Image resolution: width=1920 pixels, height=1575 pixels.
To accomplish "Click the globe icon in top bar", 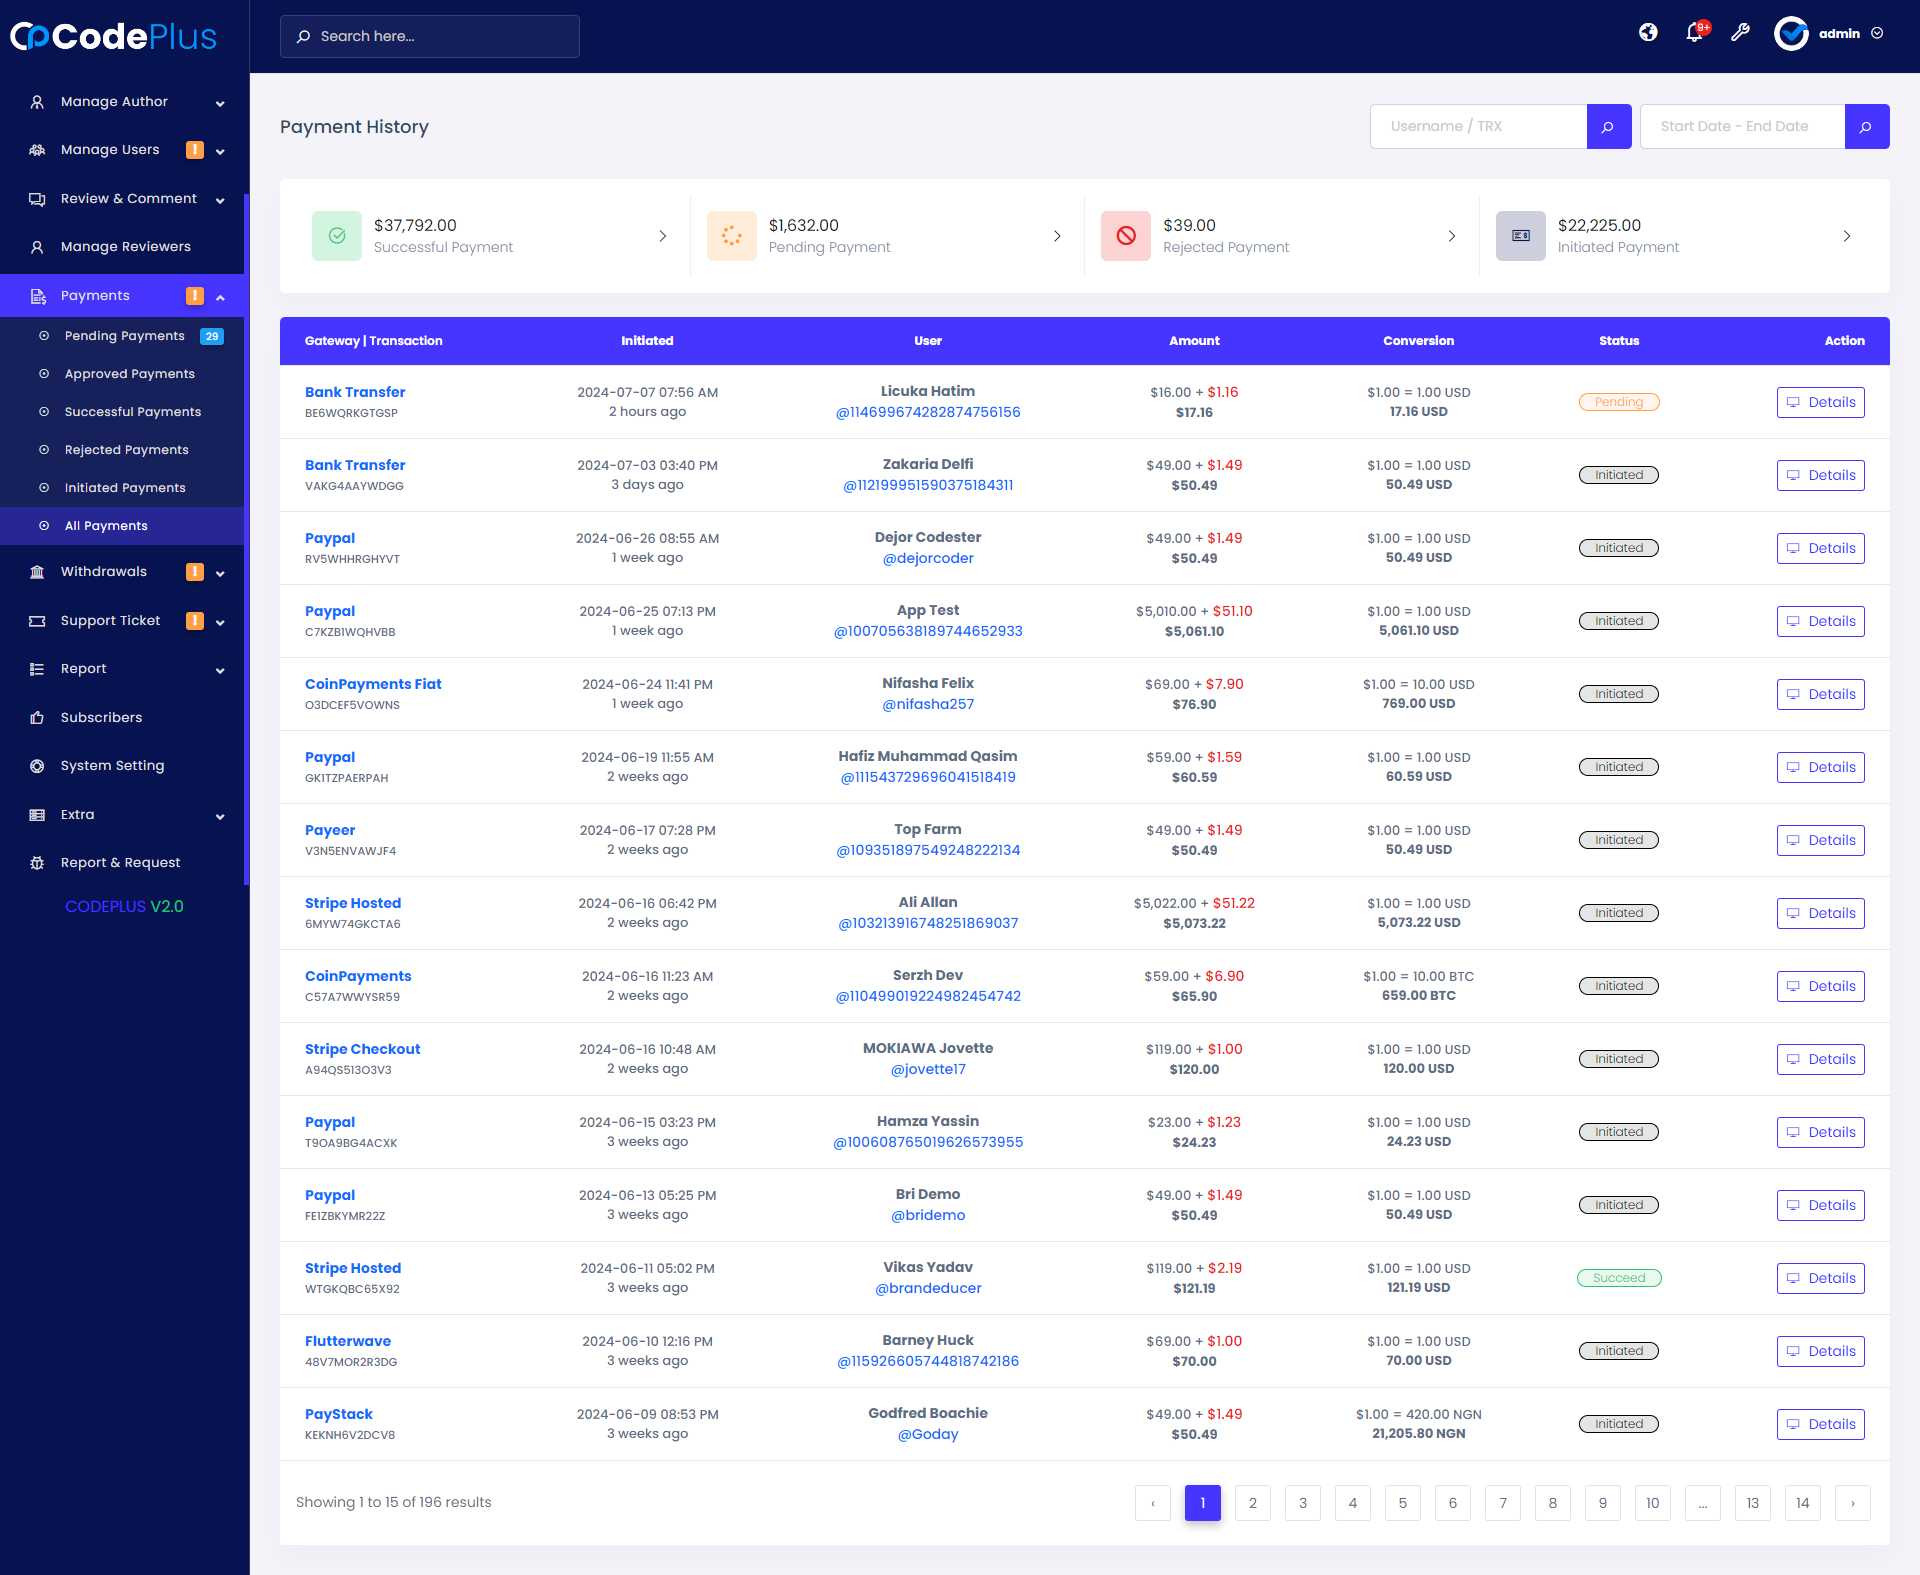I will (1648, 33).
